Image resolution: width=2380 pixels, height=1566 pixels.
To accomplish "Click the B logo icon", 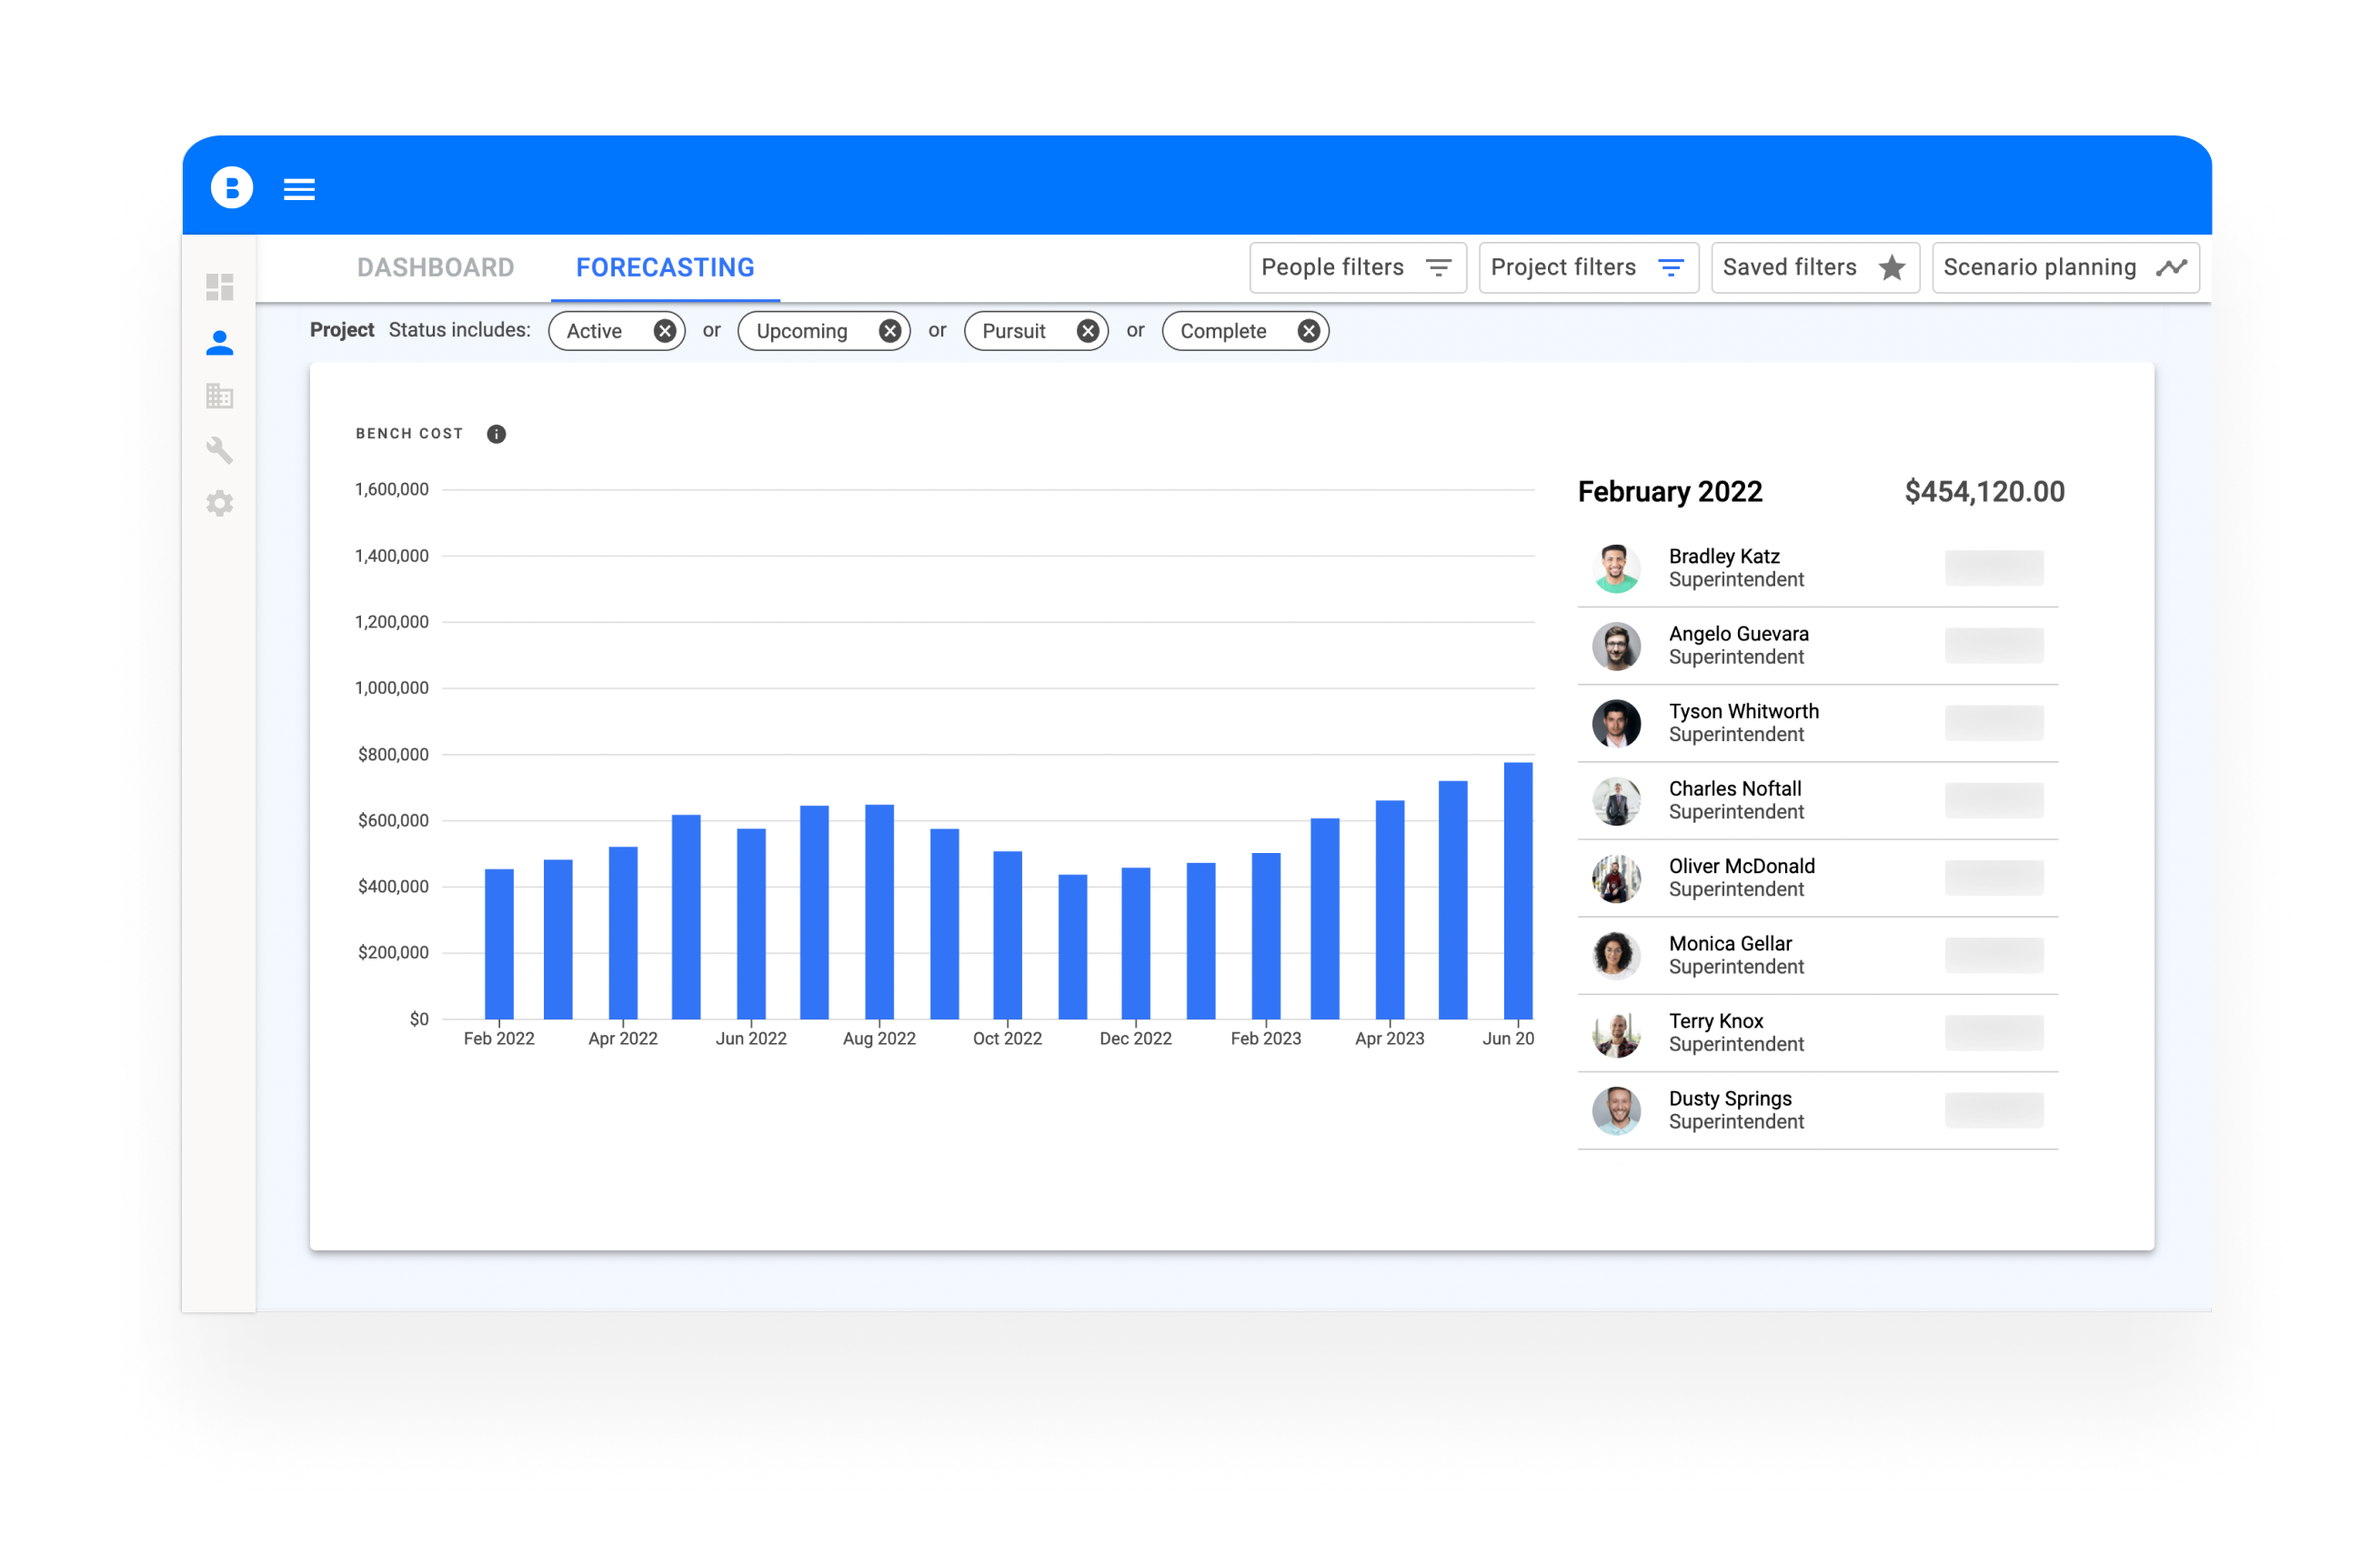I will [x=232, y=188].
